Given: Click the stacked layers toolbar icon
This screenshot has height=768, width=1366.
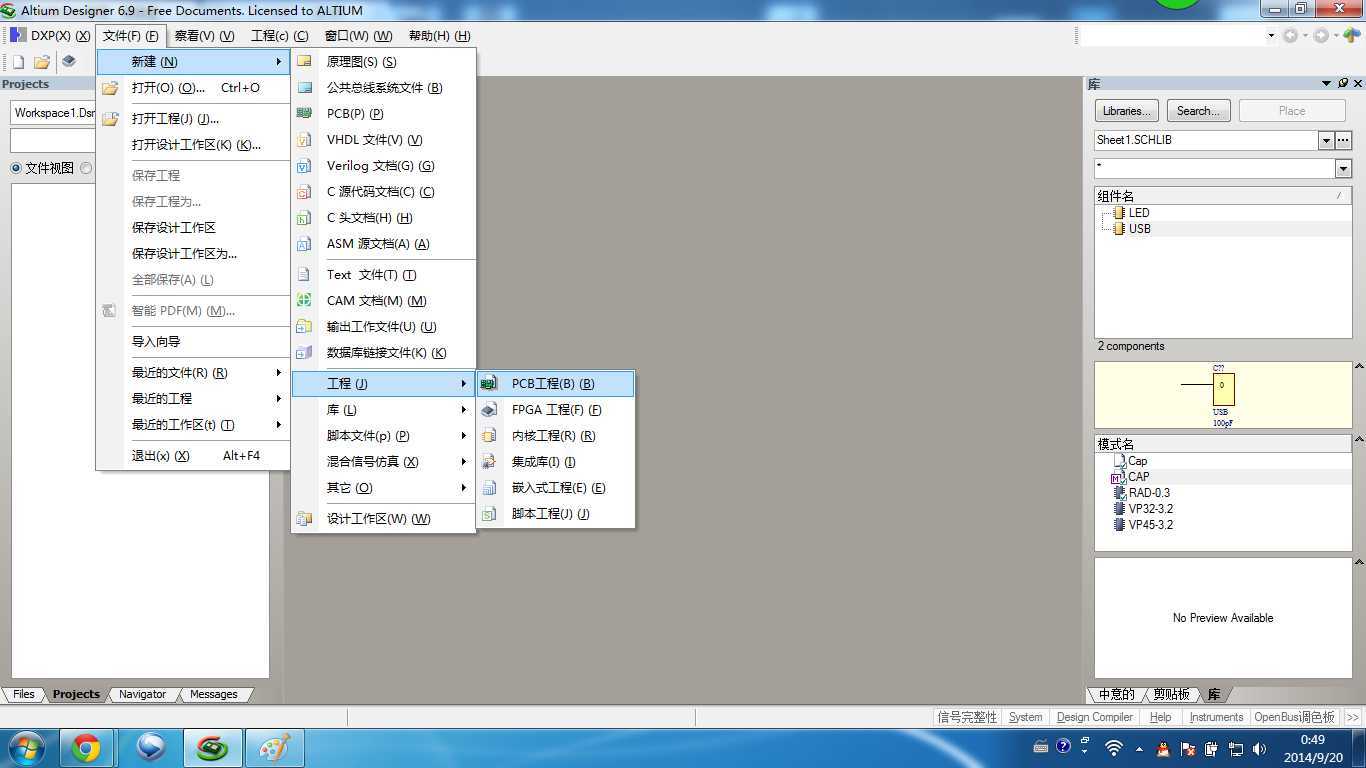Looking at the screenshot, I should tap(68, 61).
